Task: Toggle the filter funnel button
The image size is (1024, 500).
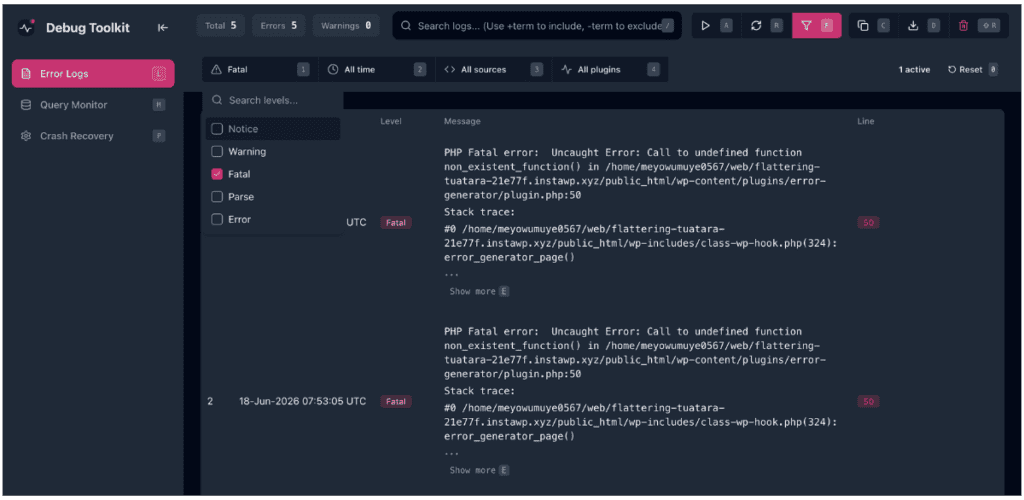Action: 816,25
